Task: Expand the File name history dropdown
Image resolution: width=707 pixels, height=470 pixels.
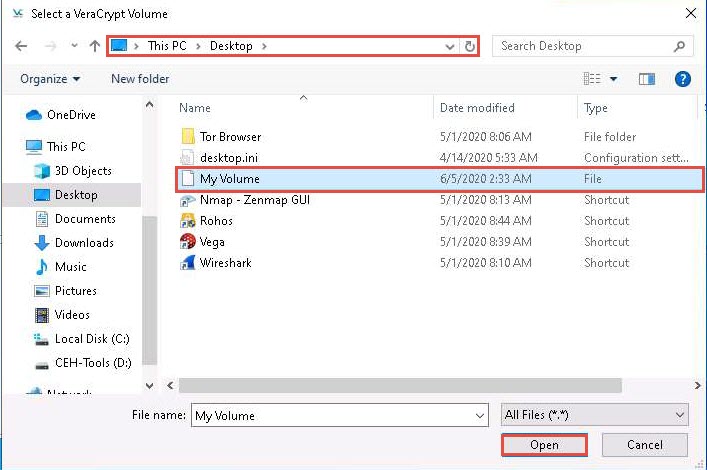Action: coord(480,415)
